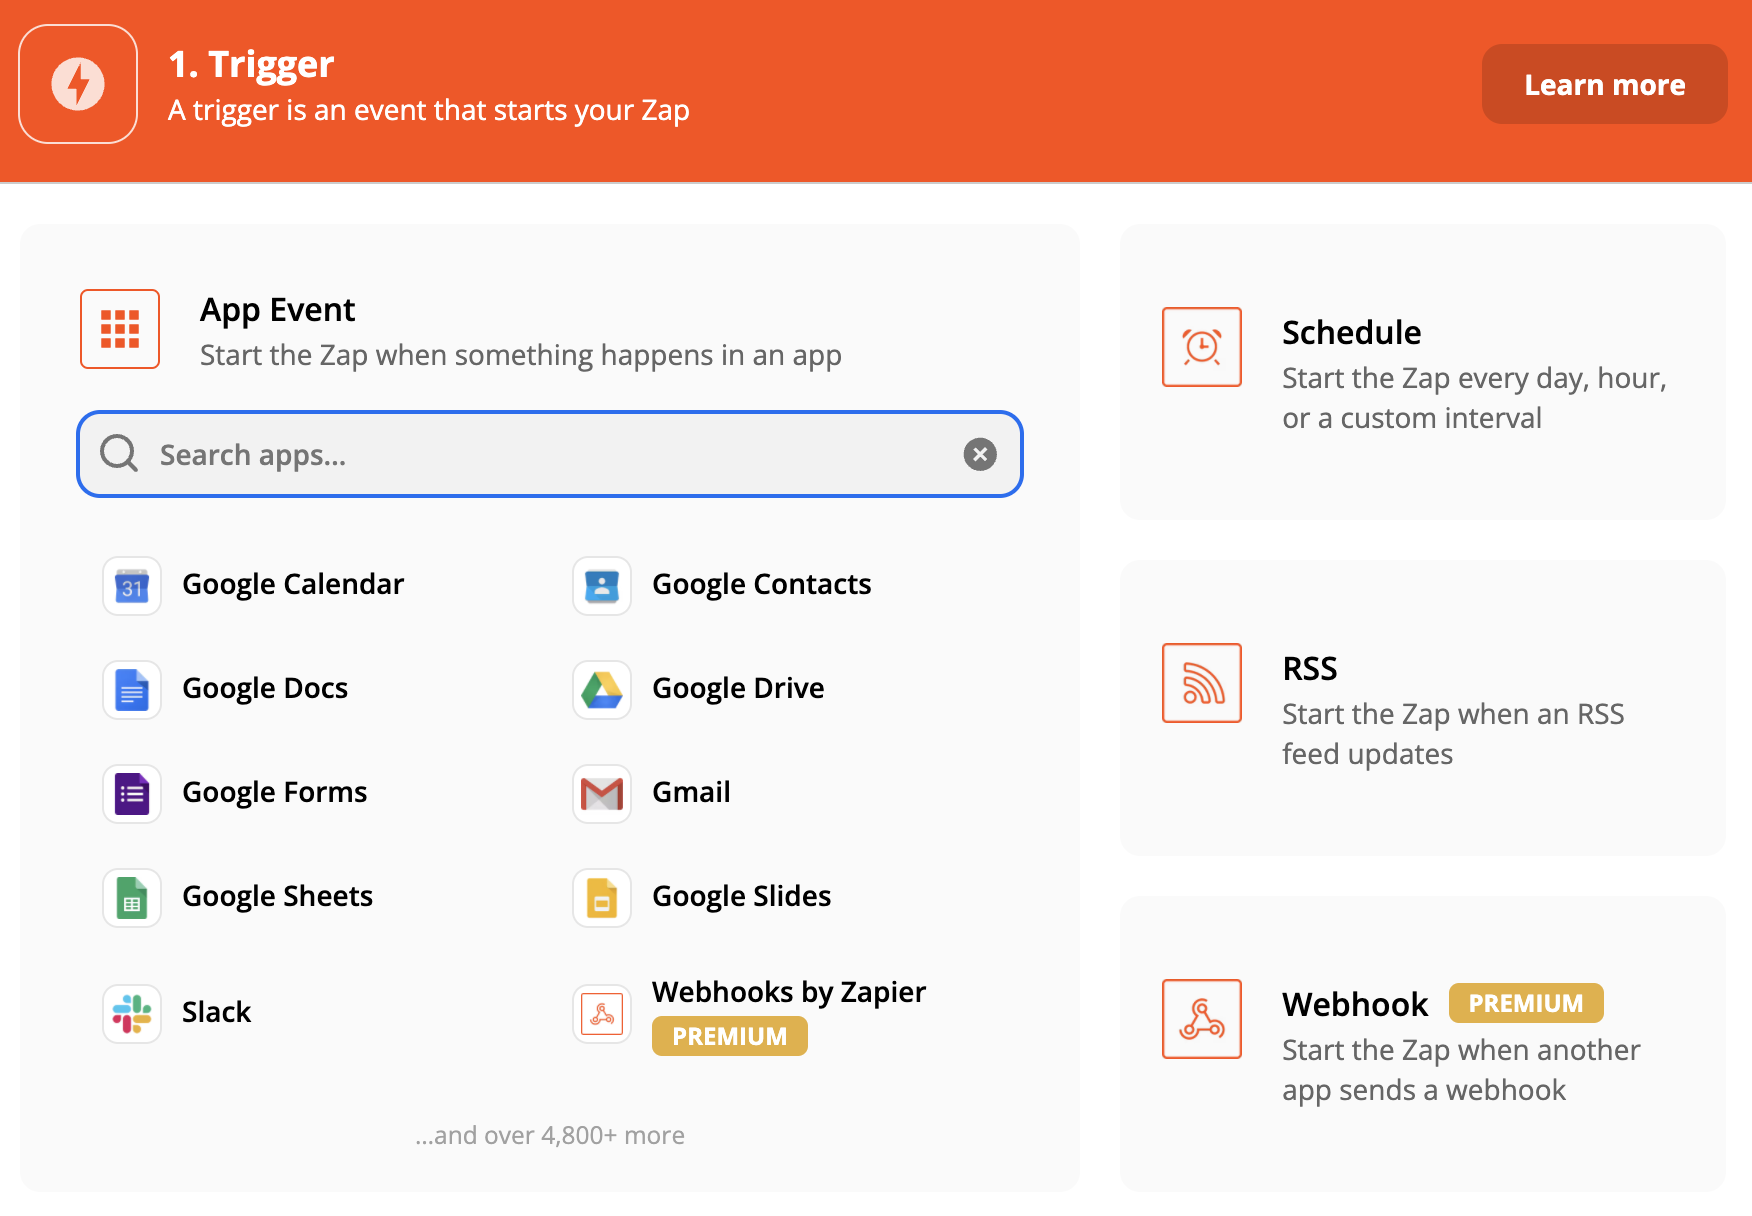The height and width of the screenshot is (1216, 1752).
Task: Select the Webhooks by Zapier icon
Action: point(602,1014)
